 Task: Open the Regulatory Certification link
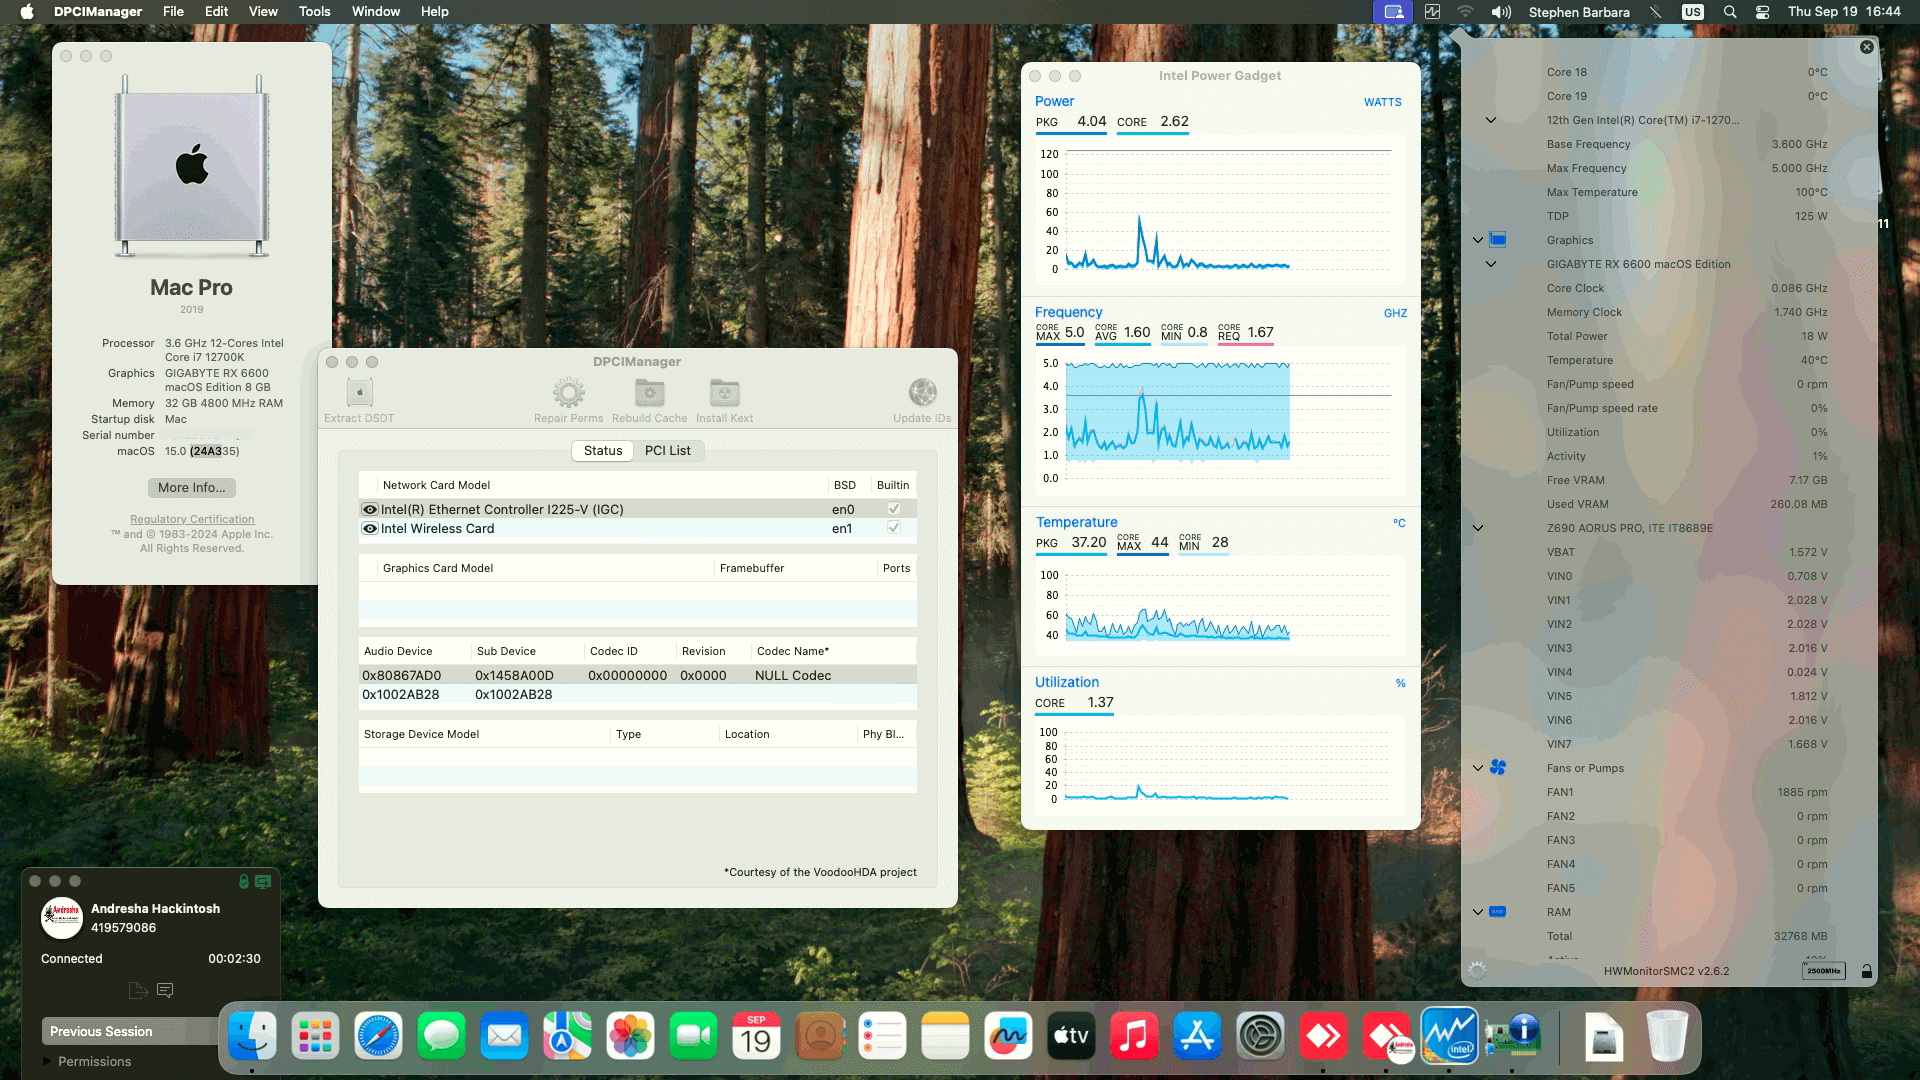click(191, 518)
